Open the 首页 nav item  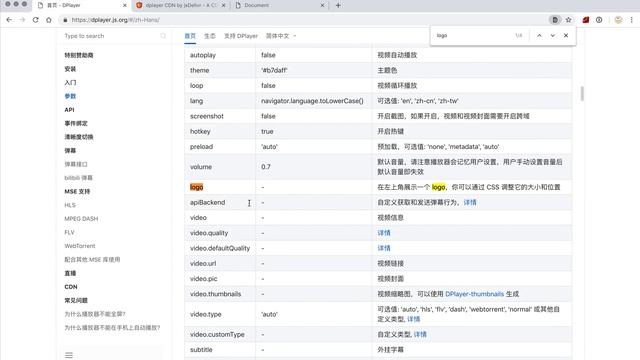tap(190, 36)
